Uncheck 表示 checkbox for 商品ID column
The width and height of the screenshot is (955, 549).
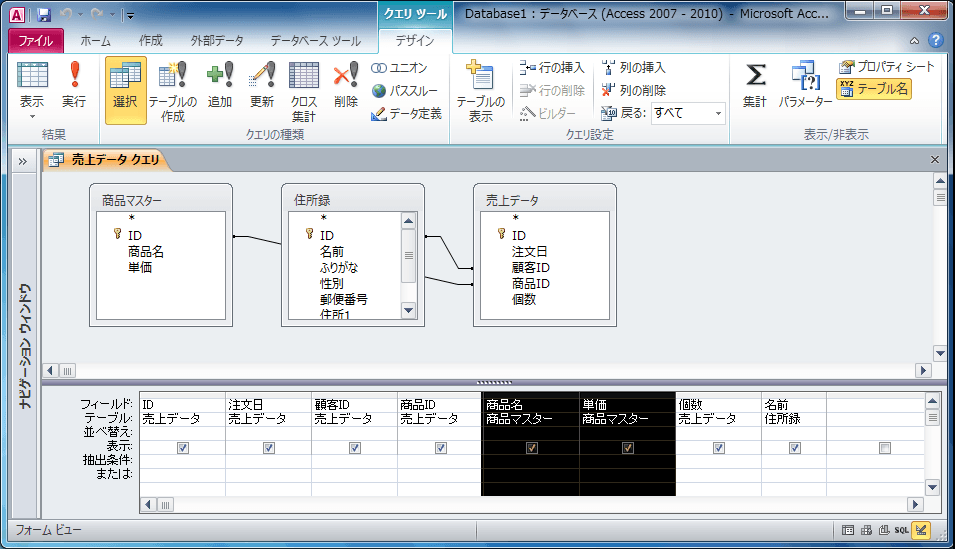[x=441, y=448]
